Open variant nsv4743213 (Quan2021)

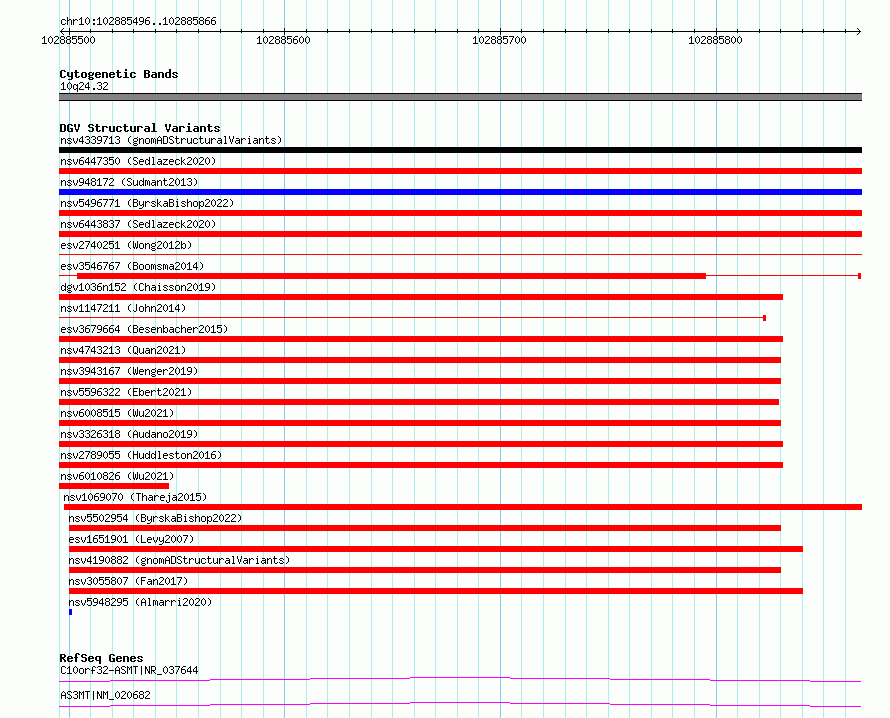[123, 350]
